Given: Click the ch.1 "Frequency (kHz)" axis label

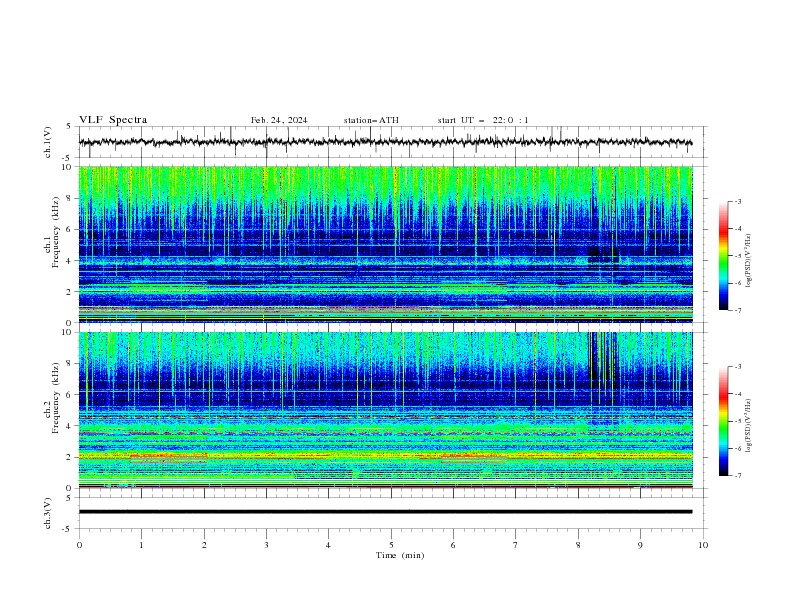Looking at the screenshot, I should pyautogui.click(x=55, y=231).
